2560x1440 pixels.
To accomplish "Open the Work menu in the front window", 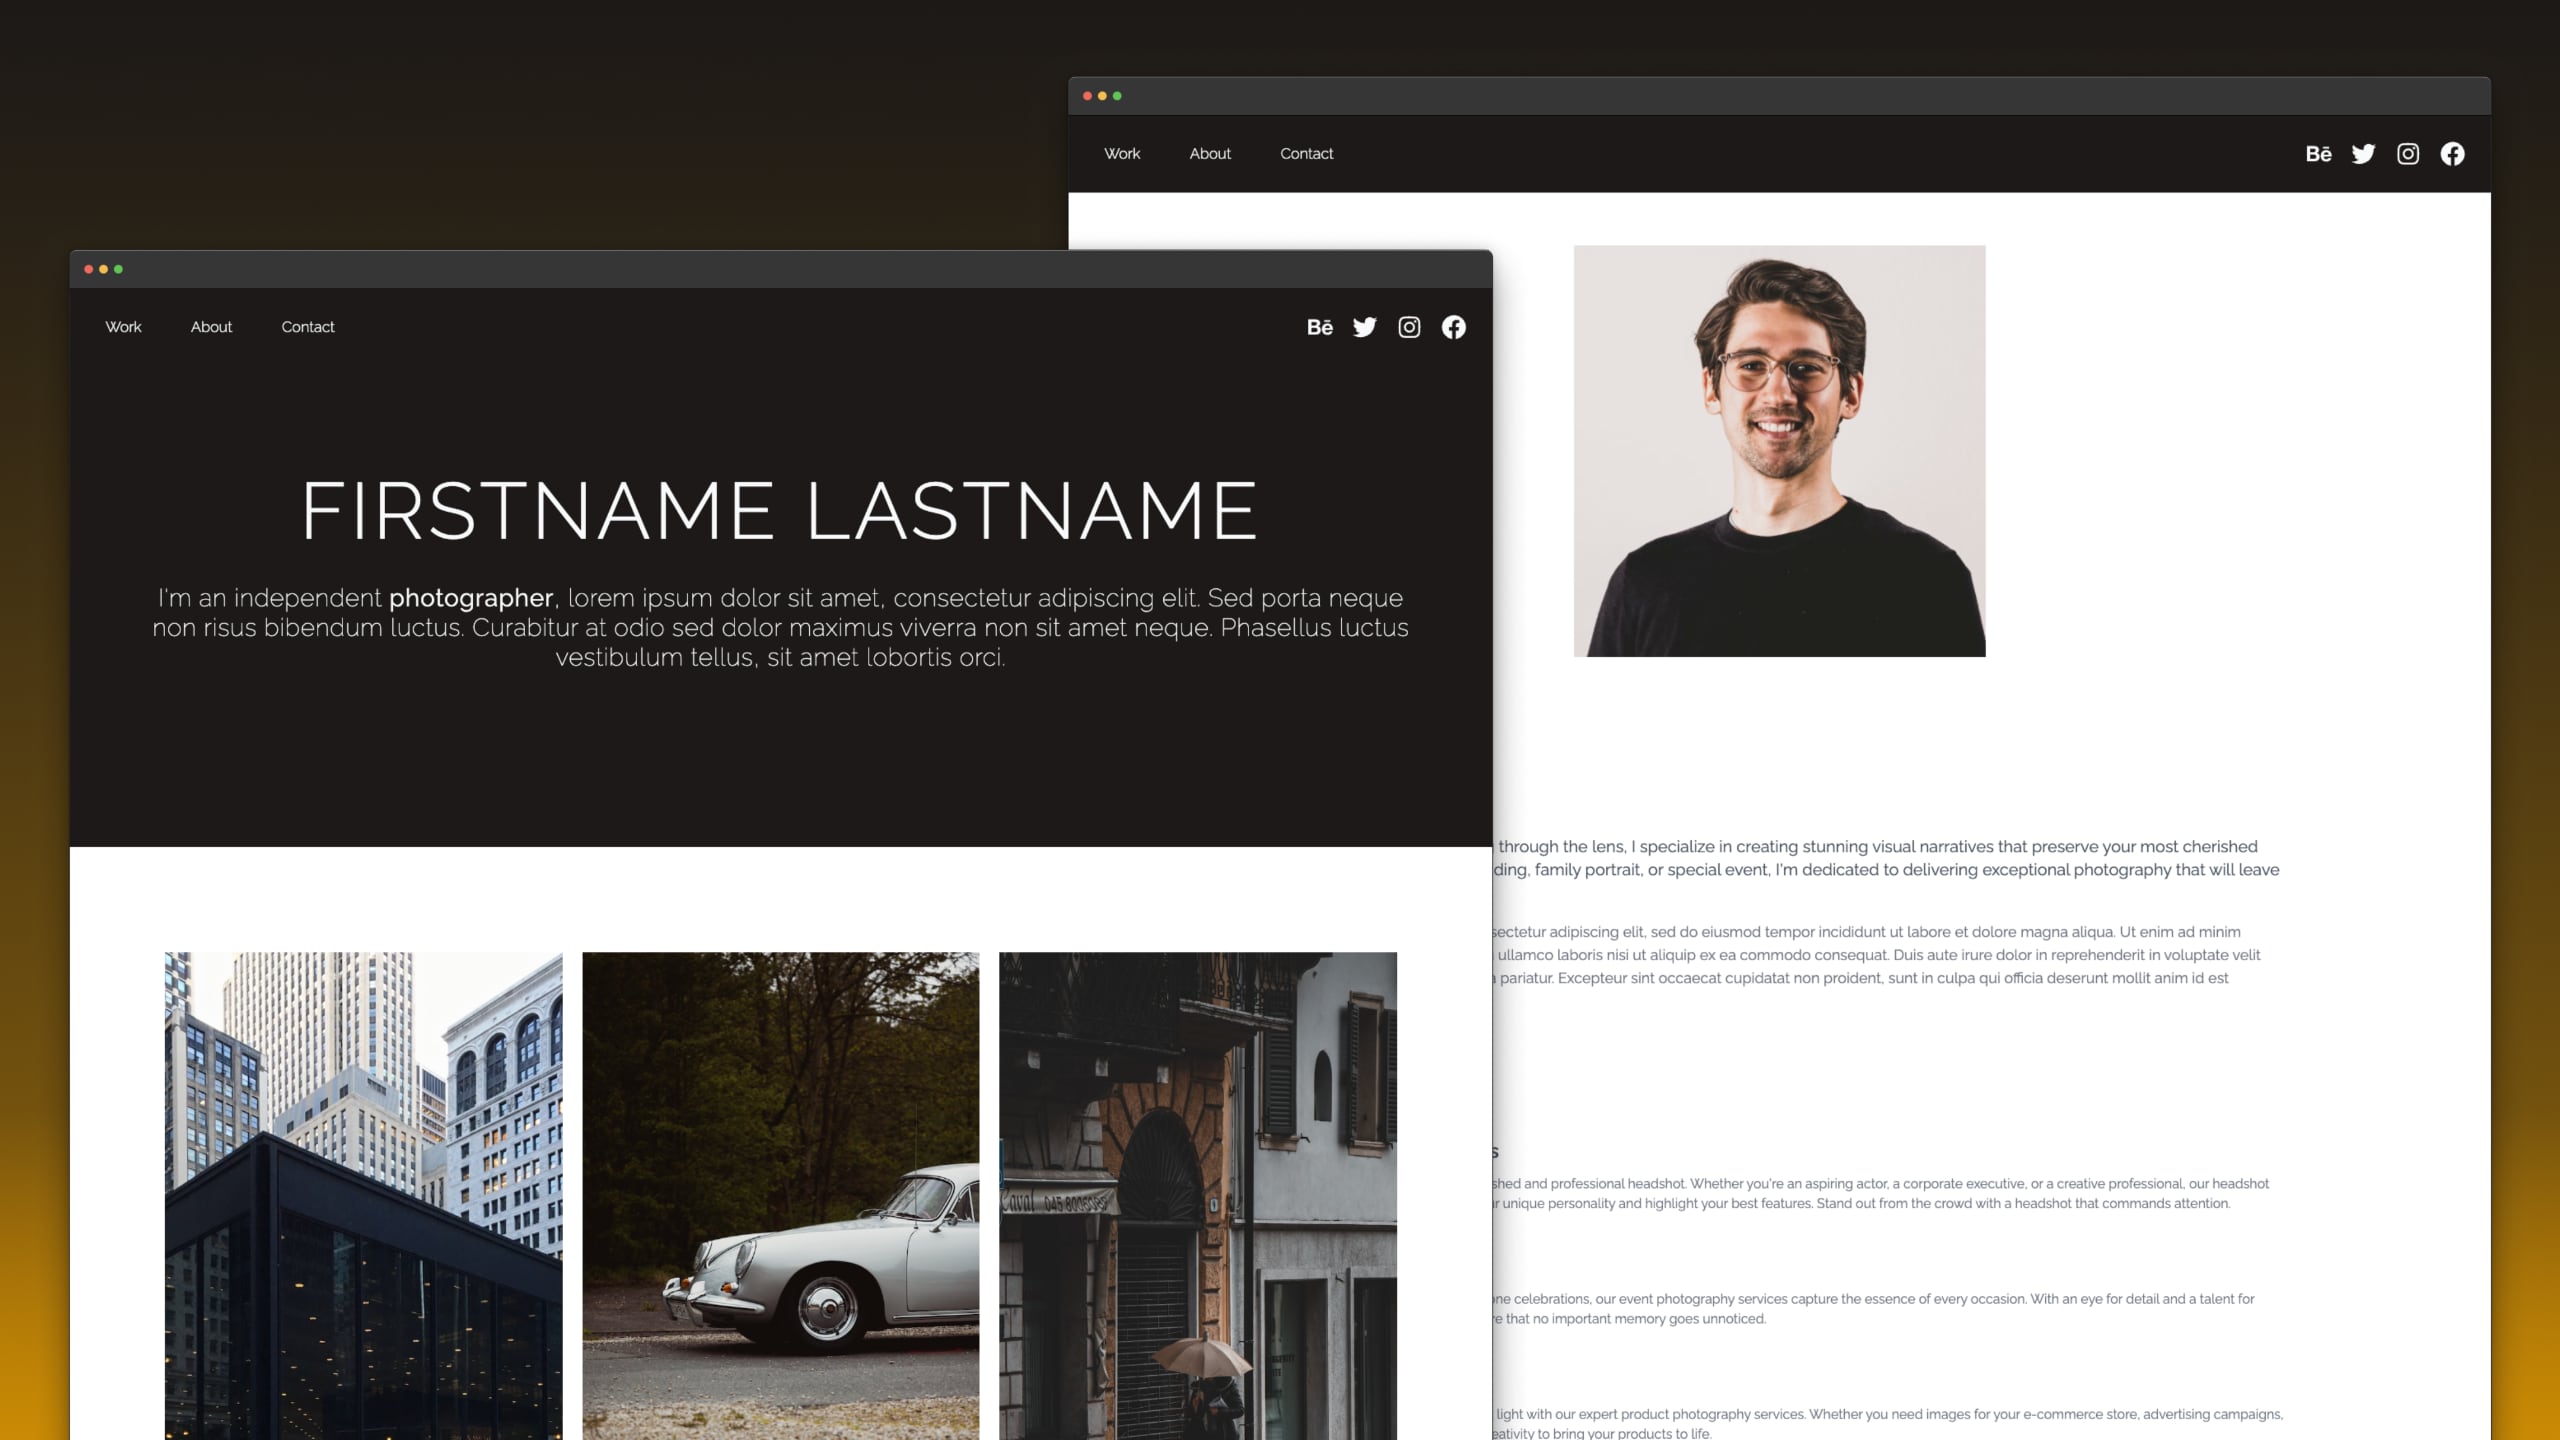I will [x=123, y=327].
